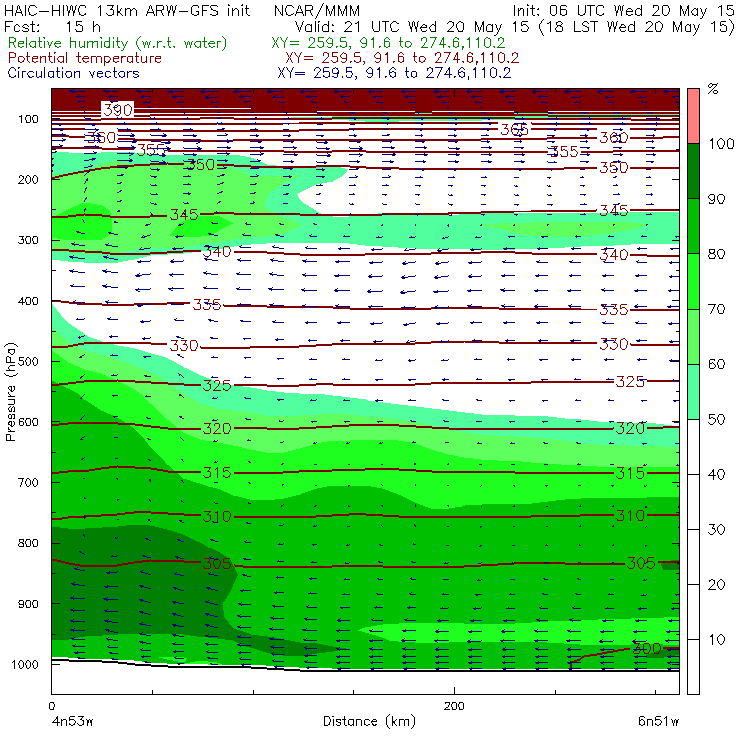This screenshot has height=740, width=740.
Task: Click the "1000" pressure axis tick label
Action: click(25, 664)
